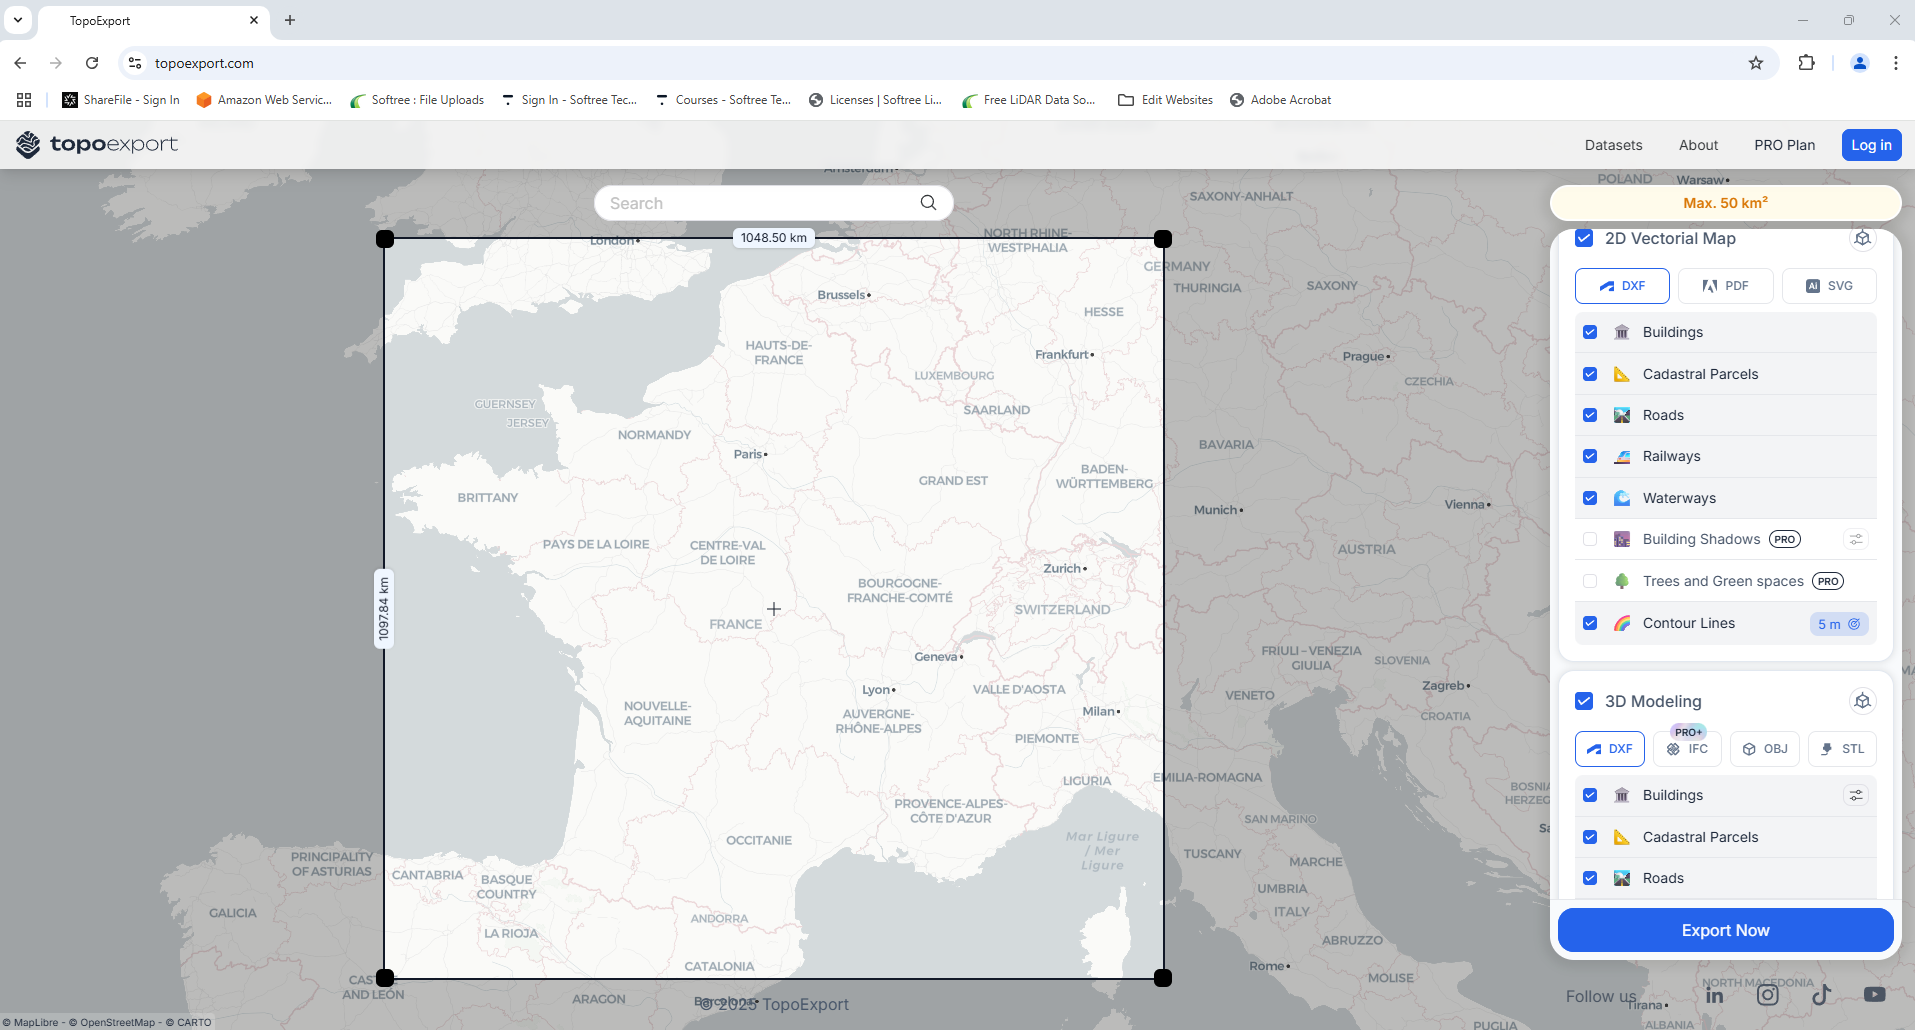Open ShareFile - Sign In bookmark
Viewport: 1915px width, 1030px height.
[x=121, y=100]
